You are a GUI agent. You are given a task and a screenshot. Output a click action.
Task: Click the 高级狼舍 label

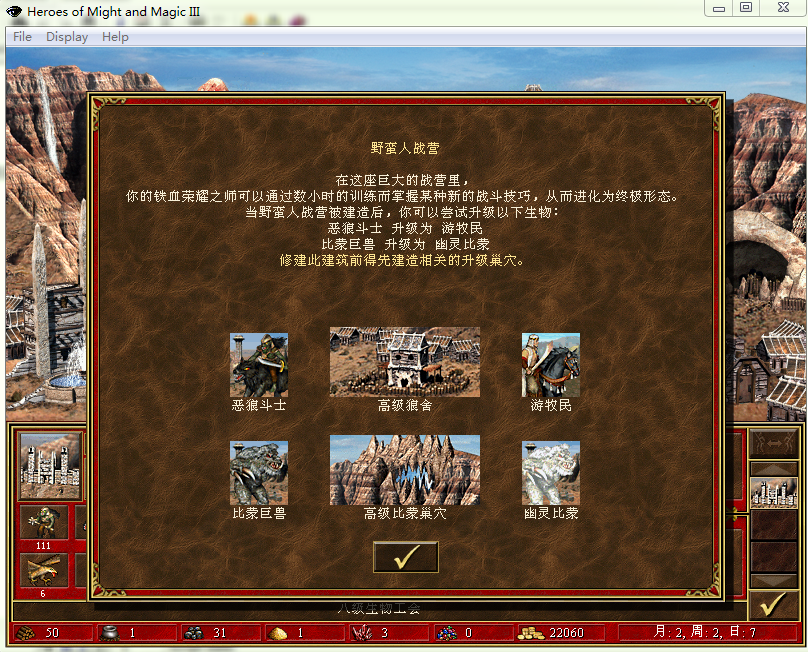pyautogui.click(x=405, y=406)
